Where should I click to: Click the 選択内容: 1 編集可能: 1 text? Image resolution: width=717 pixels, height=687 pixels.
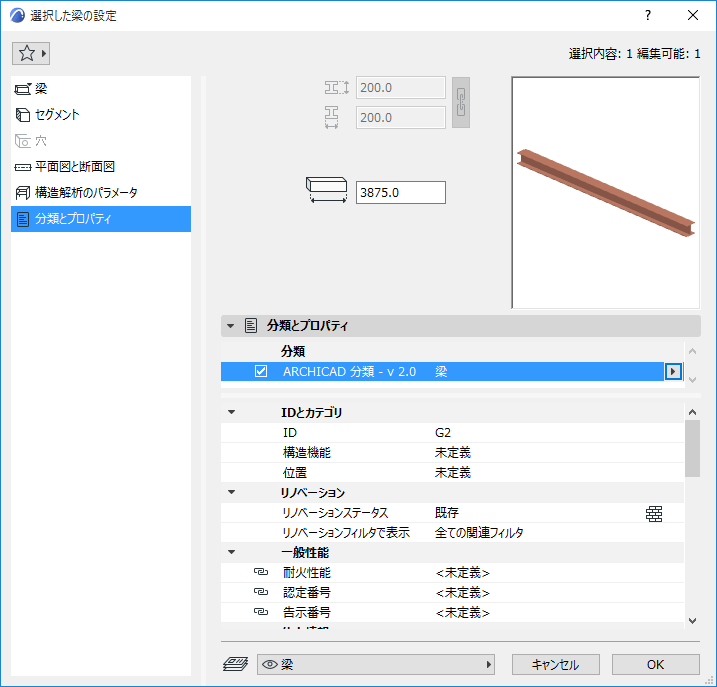(x=634, y=54)
